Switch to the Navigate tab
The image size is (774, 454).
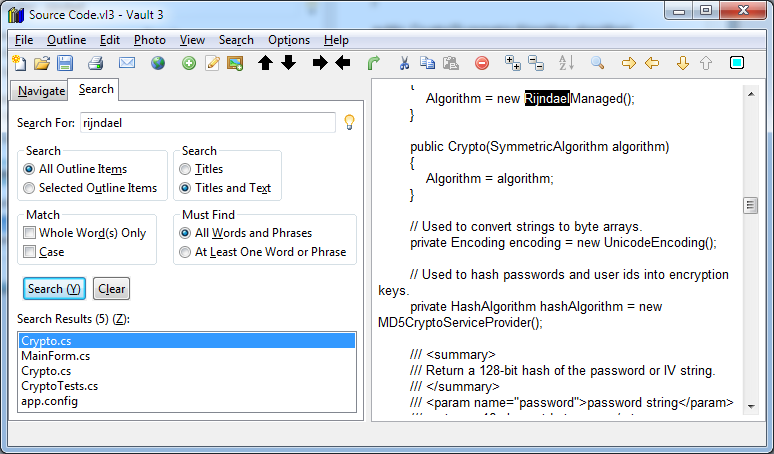(41, 91)
